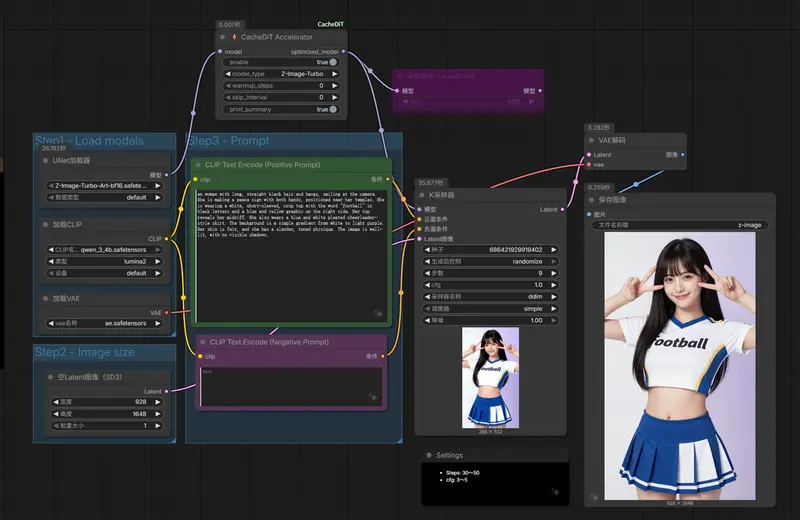Select the Step2 - Image size group title
The width and height of the screenshot is (800, 520).
pos(85,352)
